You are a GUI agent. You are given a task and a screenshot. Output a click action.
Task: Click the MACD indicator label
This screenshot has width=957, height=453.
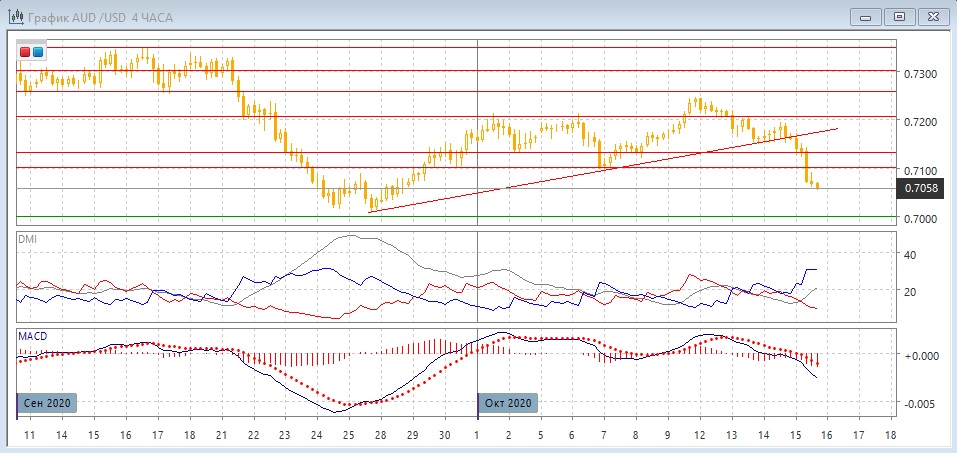coord(32,335)
